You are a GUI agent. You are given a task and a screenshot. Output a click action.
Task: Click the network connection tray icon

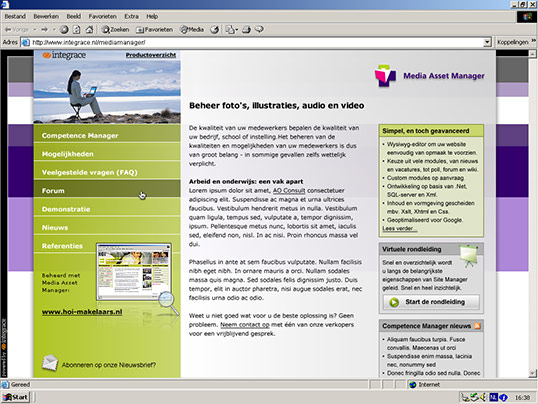(x=465, y=397)
